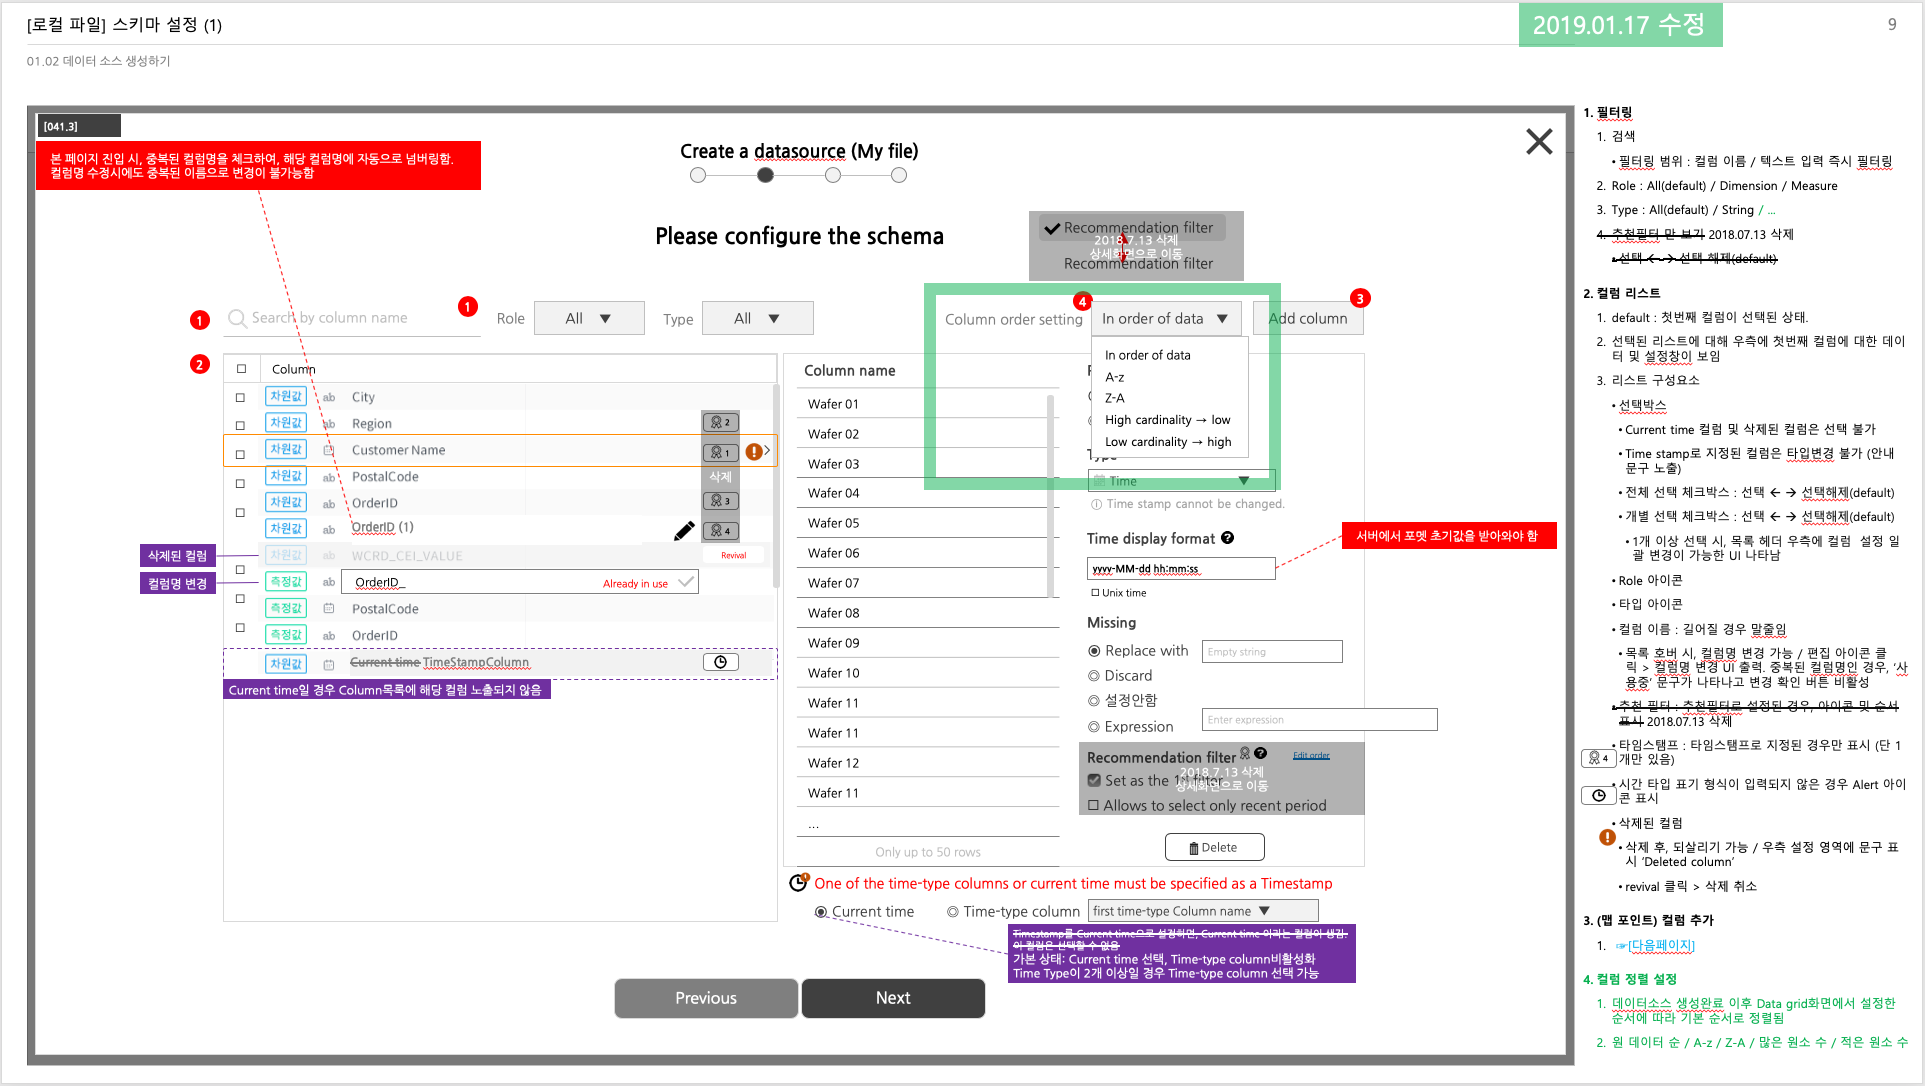Open 'first time-type Column name' dropdown
1925x1086 pixels.
click(x=1203, y=911)
